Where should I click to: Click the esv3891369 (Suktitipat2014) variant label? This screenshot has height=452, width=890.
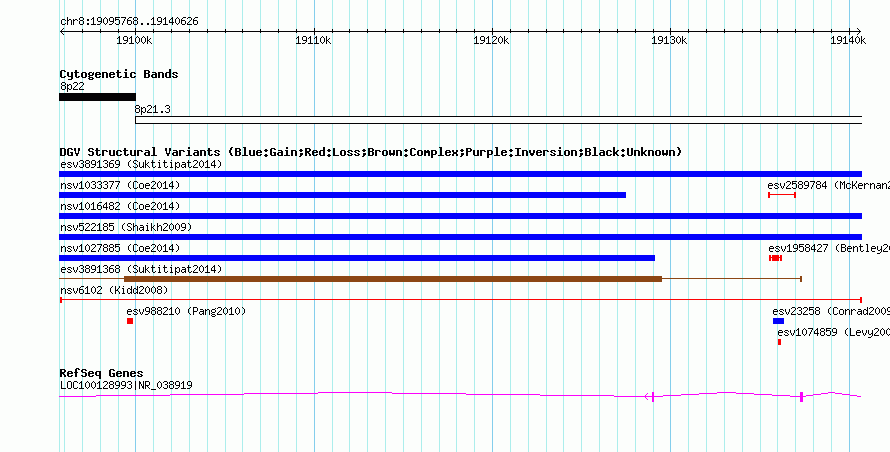click(x=141, y=165)
